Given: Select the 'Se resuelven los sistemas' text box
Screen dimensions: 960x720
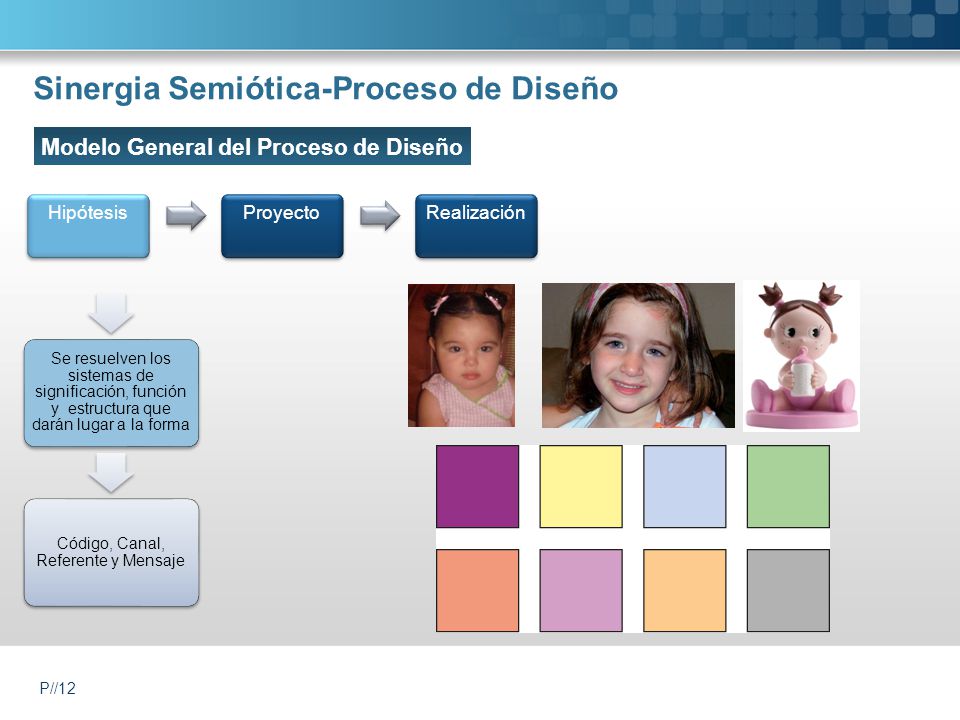Looking at the screenshot, I should [x=111, y=392].
